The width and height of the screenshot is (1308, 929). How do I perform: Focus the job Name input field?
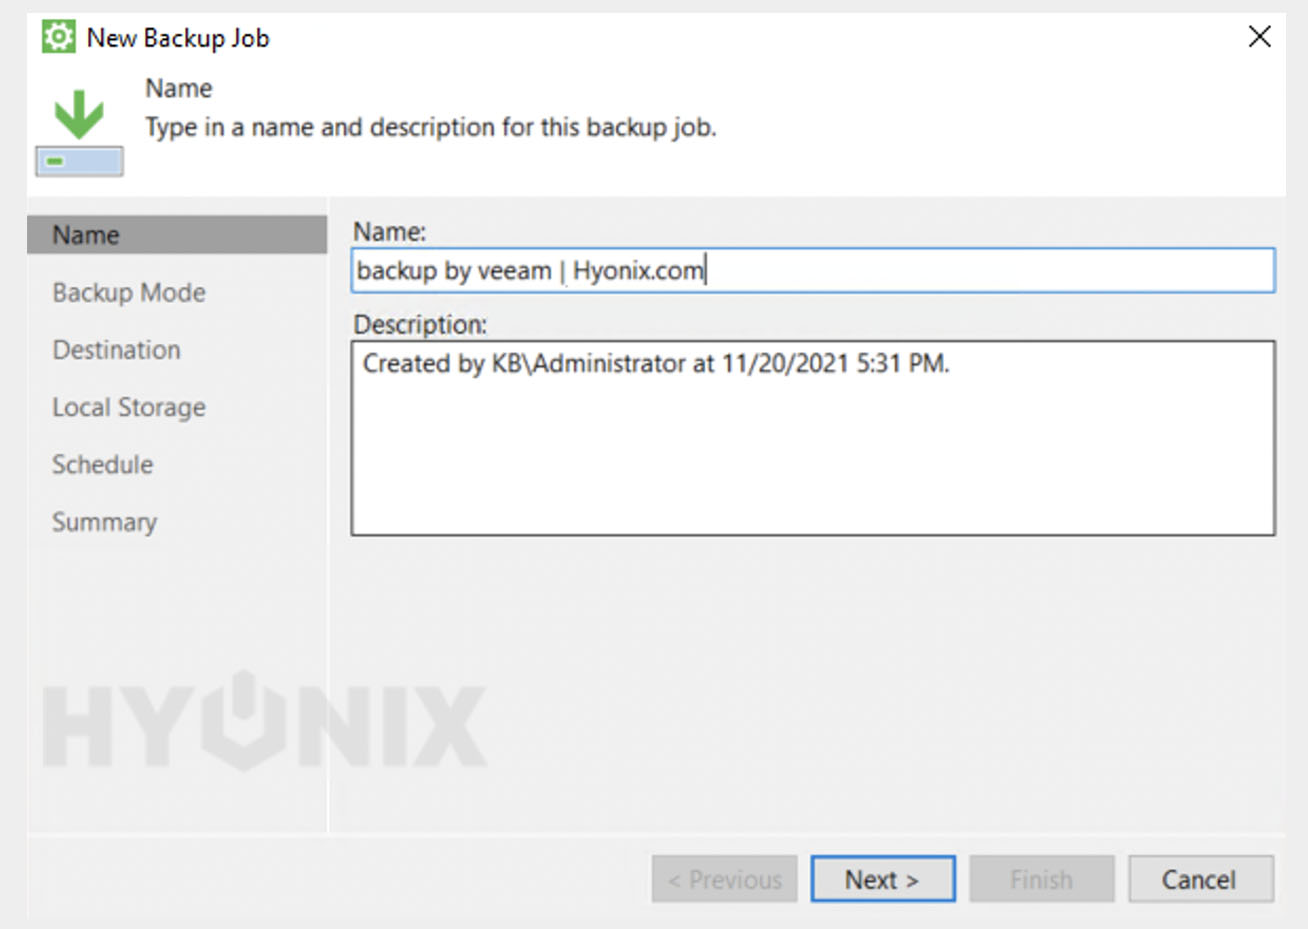pos(812,271)
